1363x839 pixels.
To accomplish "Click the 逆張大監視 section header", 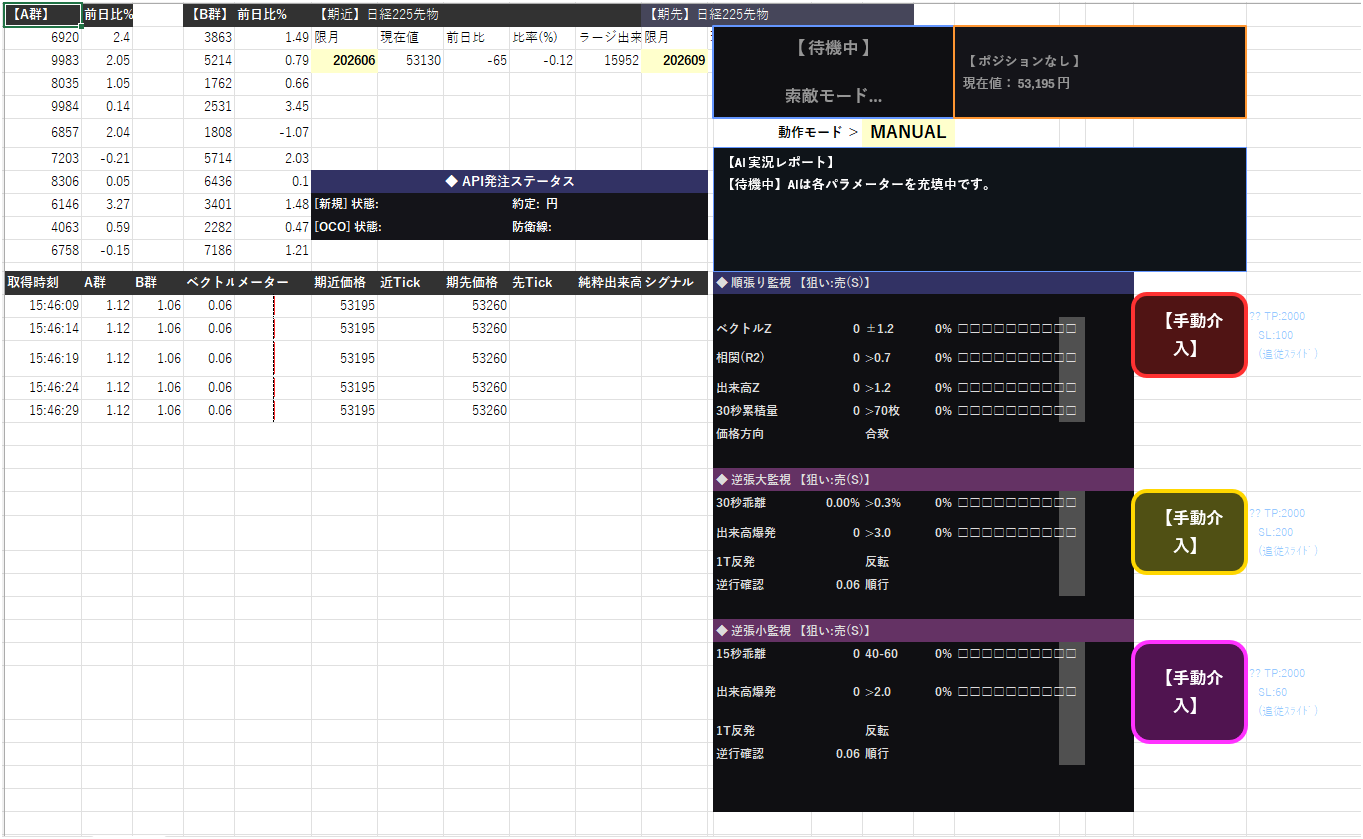I will tap(923, 480).
